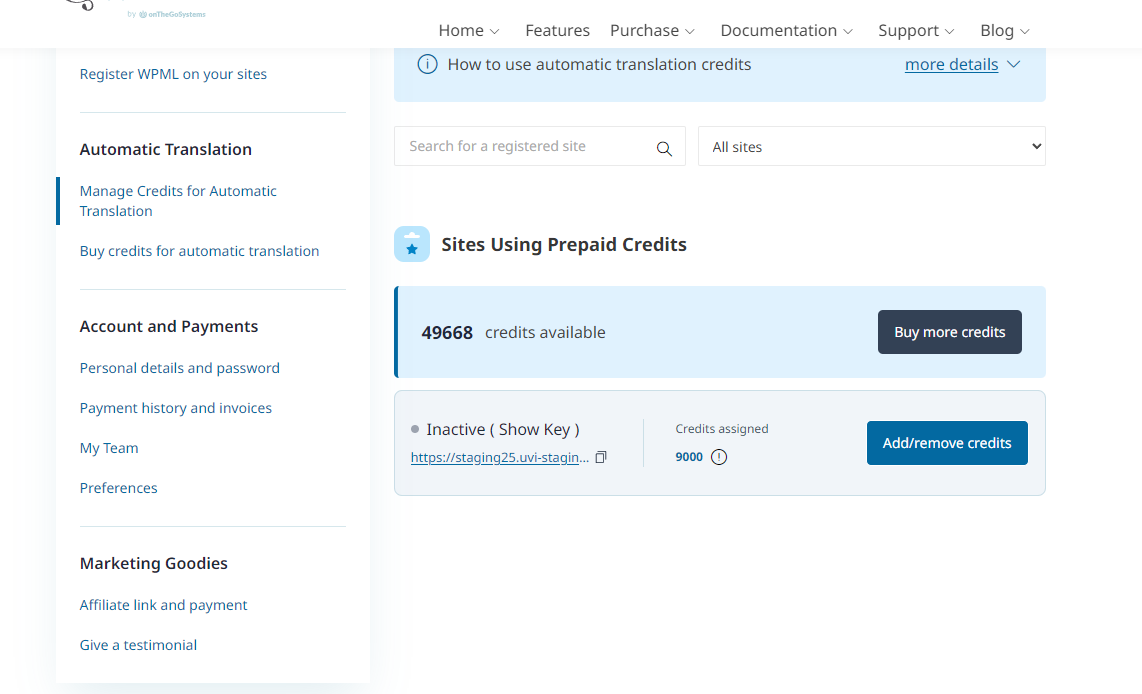The image size is (1142, 694).
Task: Open the Blog menu
Action: [1005, 30]
